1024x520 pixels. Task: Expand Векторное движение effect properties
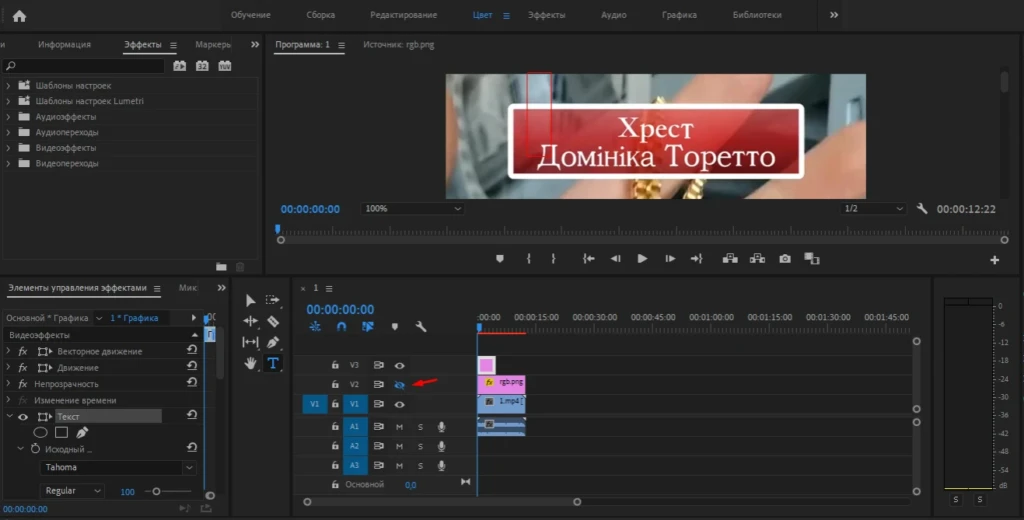8,351
